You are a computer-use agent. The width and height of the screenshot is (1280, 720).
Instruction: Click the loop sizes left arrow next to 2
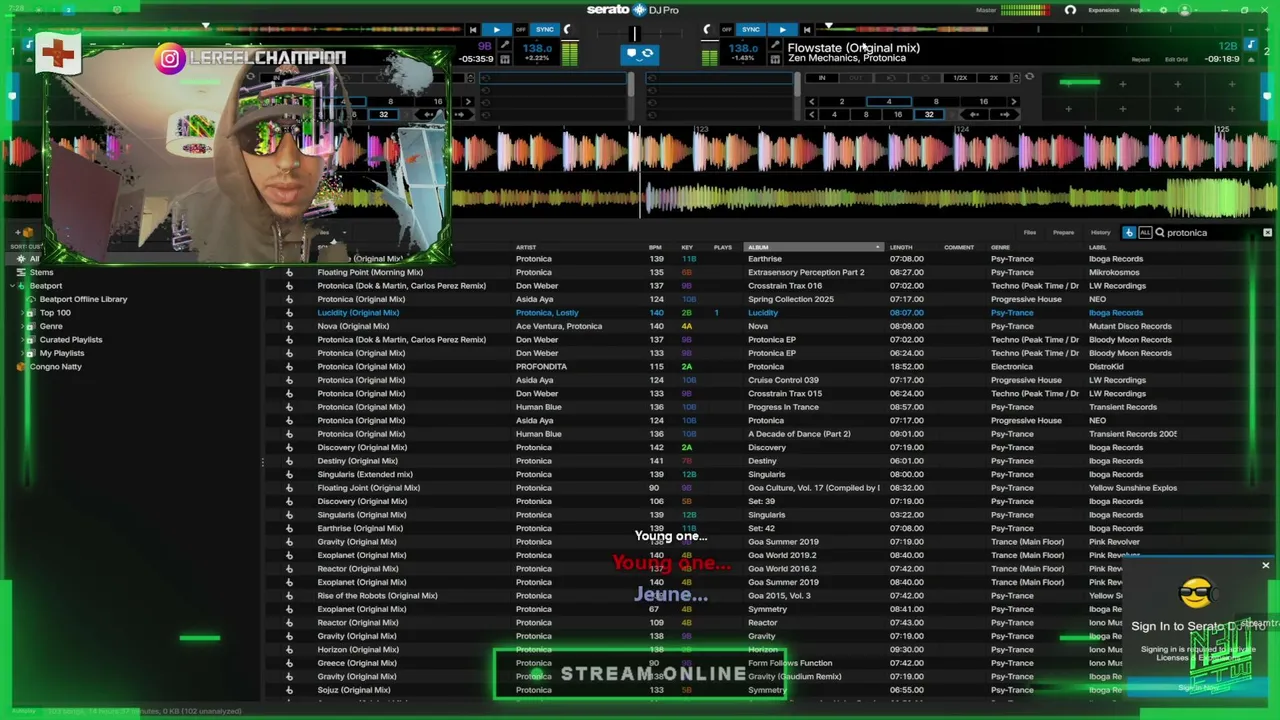click(x=812, y=101)
